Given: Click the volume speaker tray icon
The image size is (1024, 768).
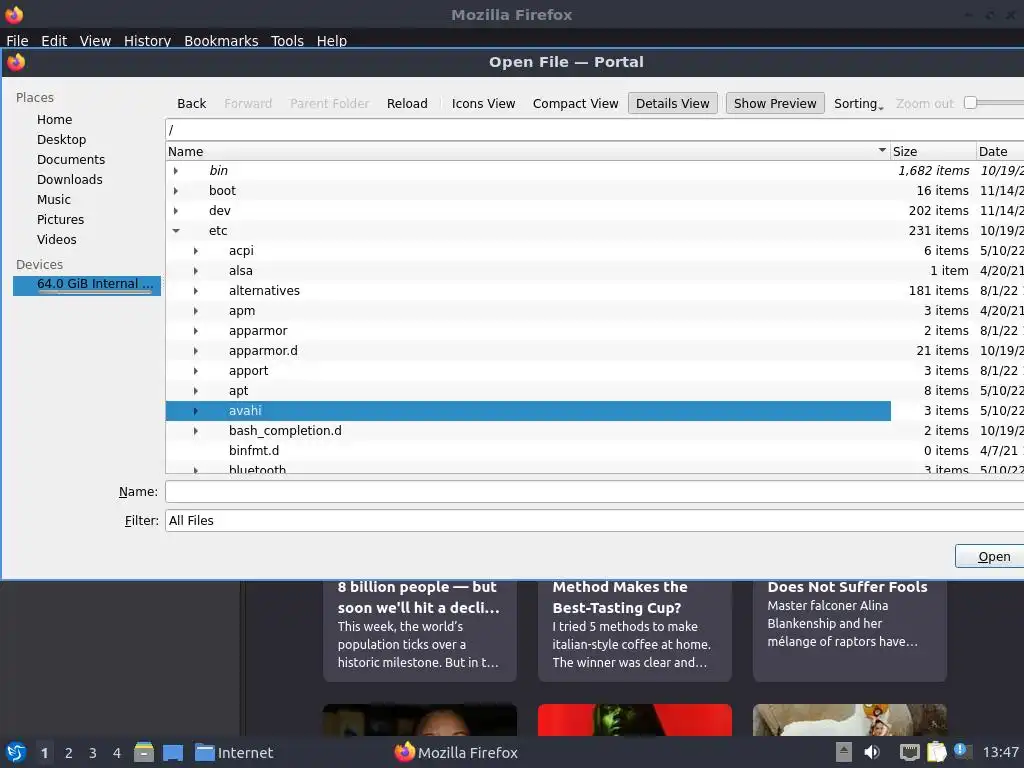Looking at the screenshot, I should point(872,752).
